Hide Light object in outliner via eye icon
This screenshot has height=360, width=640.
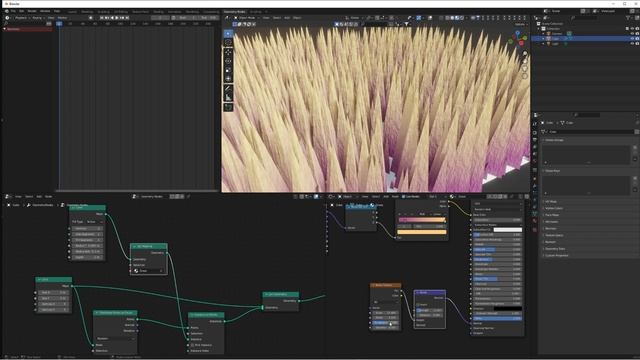pos(632,43)
